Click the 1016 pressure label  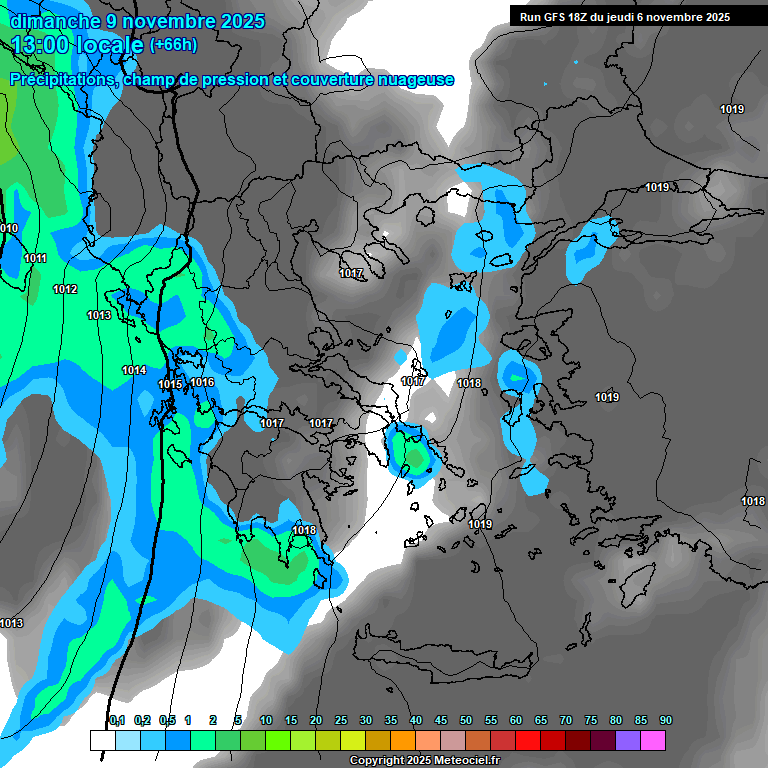coord(202,383)
